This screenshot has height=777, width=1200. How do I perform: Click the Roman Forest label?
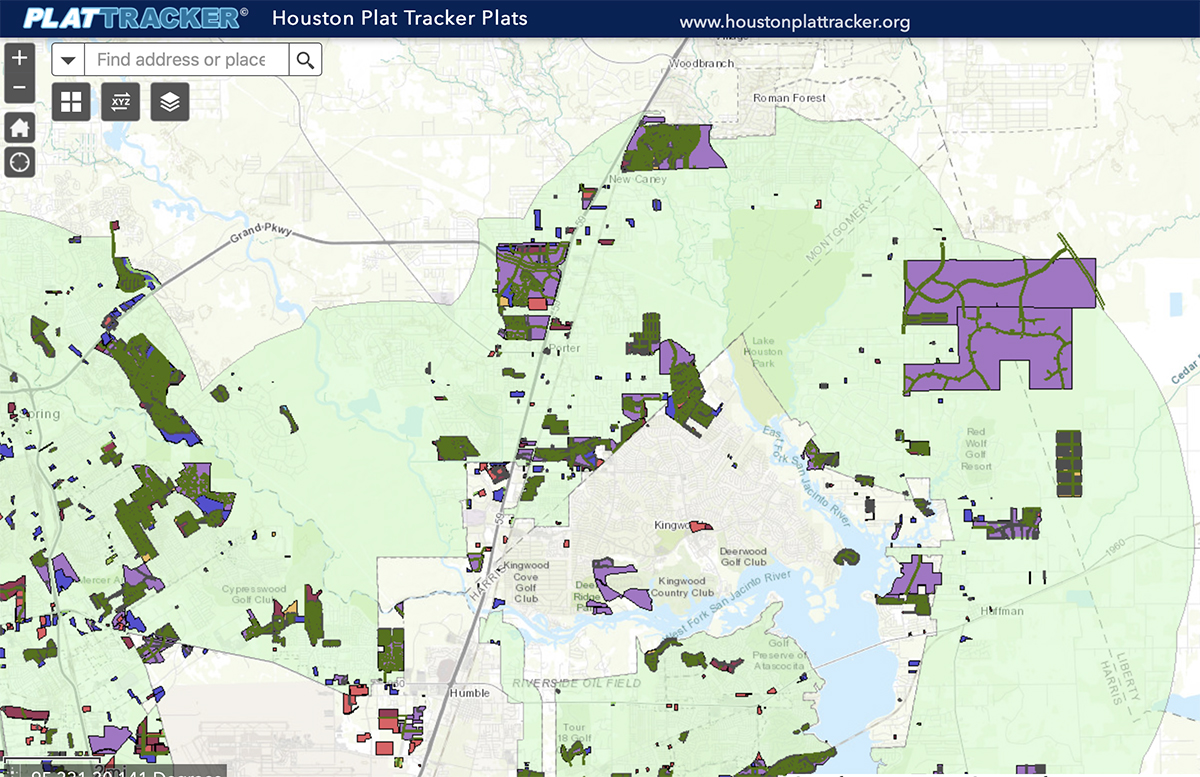coord(789,98)
